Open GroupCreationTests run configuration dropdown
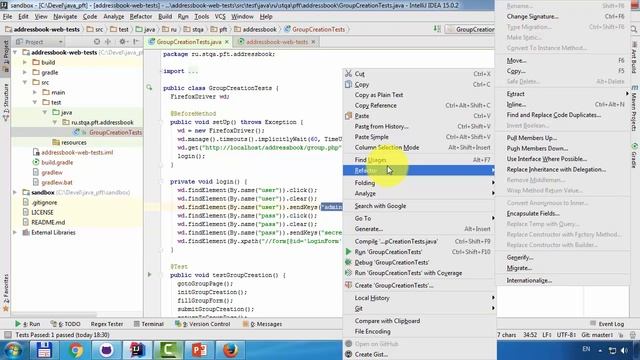The height and width of the screenshot is (360, 640). click(470, 29)
